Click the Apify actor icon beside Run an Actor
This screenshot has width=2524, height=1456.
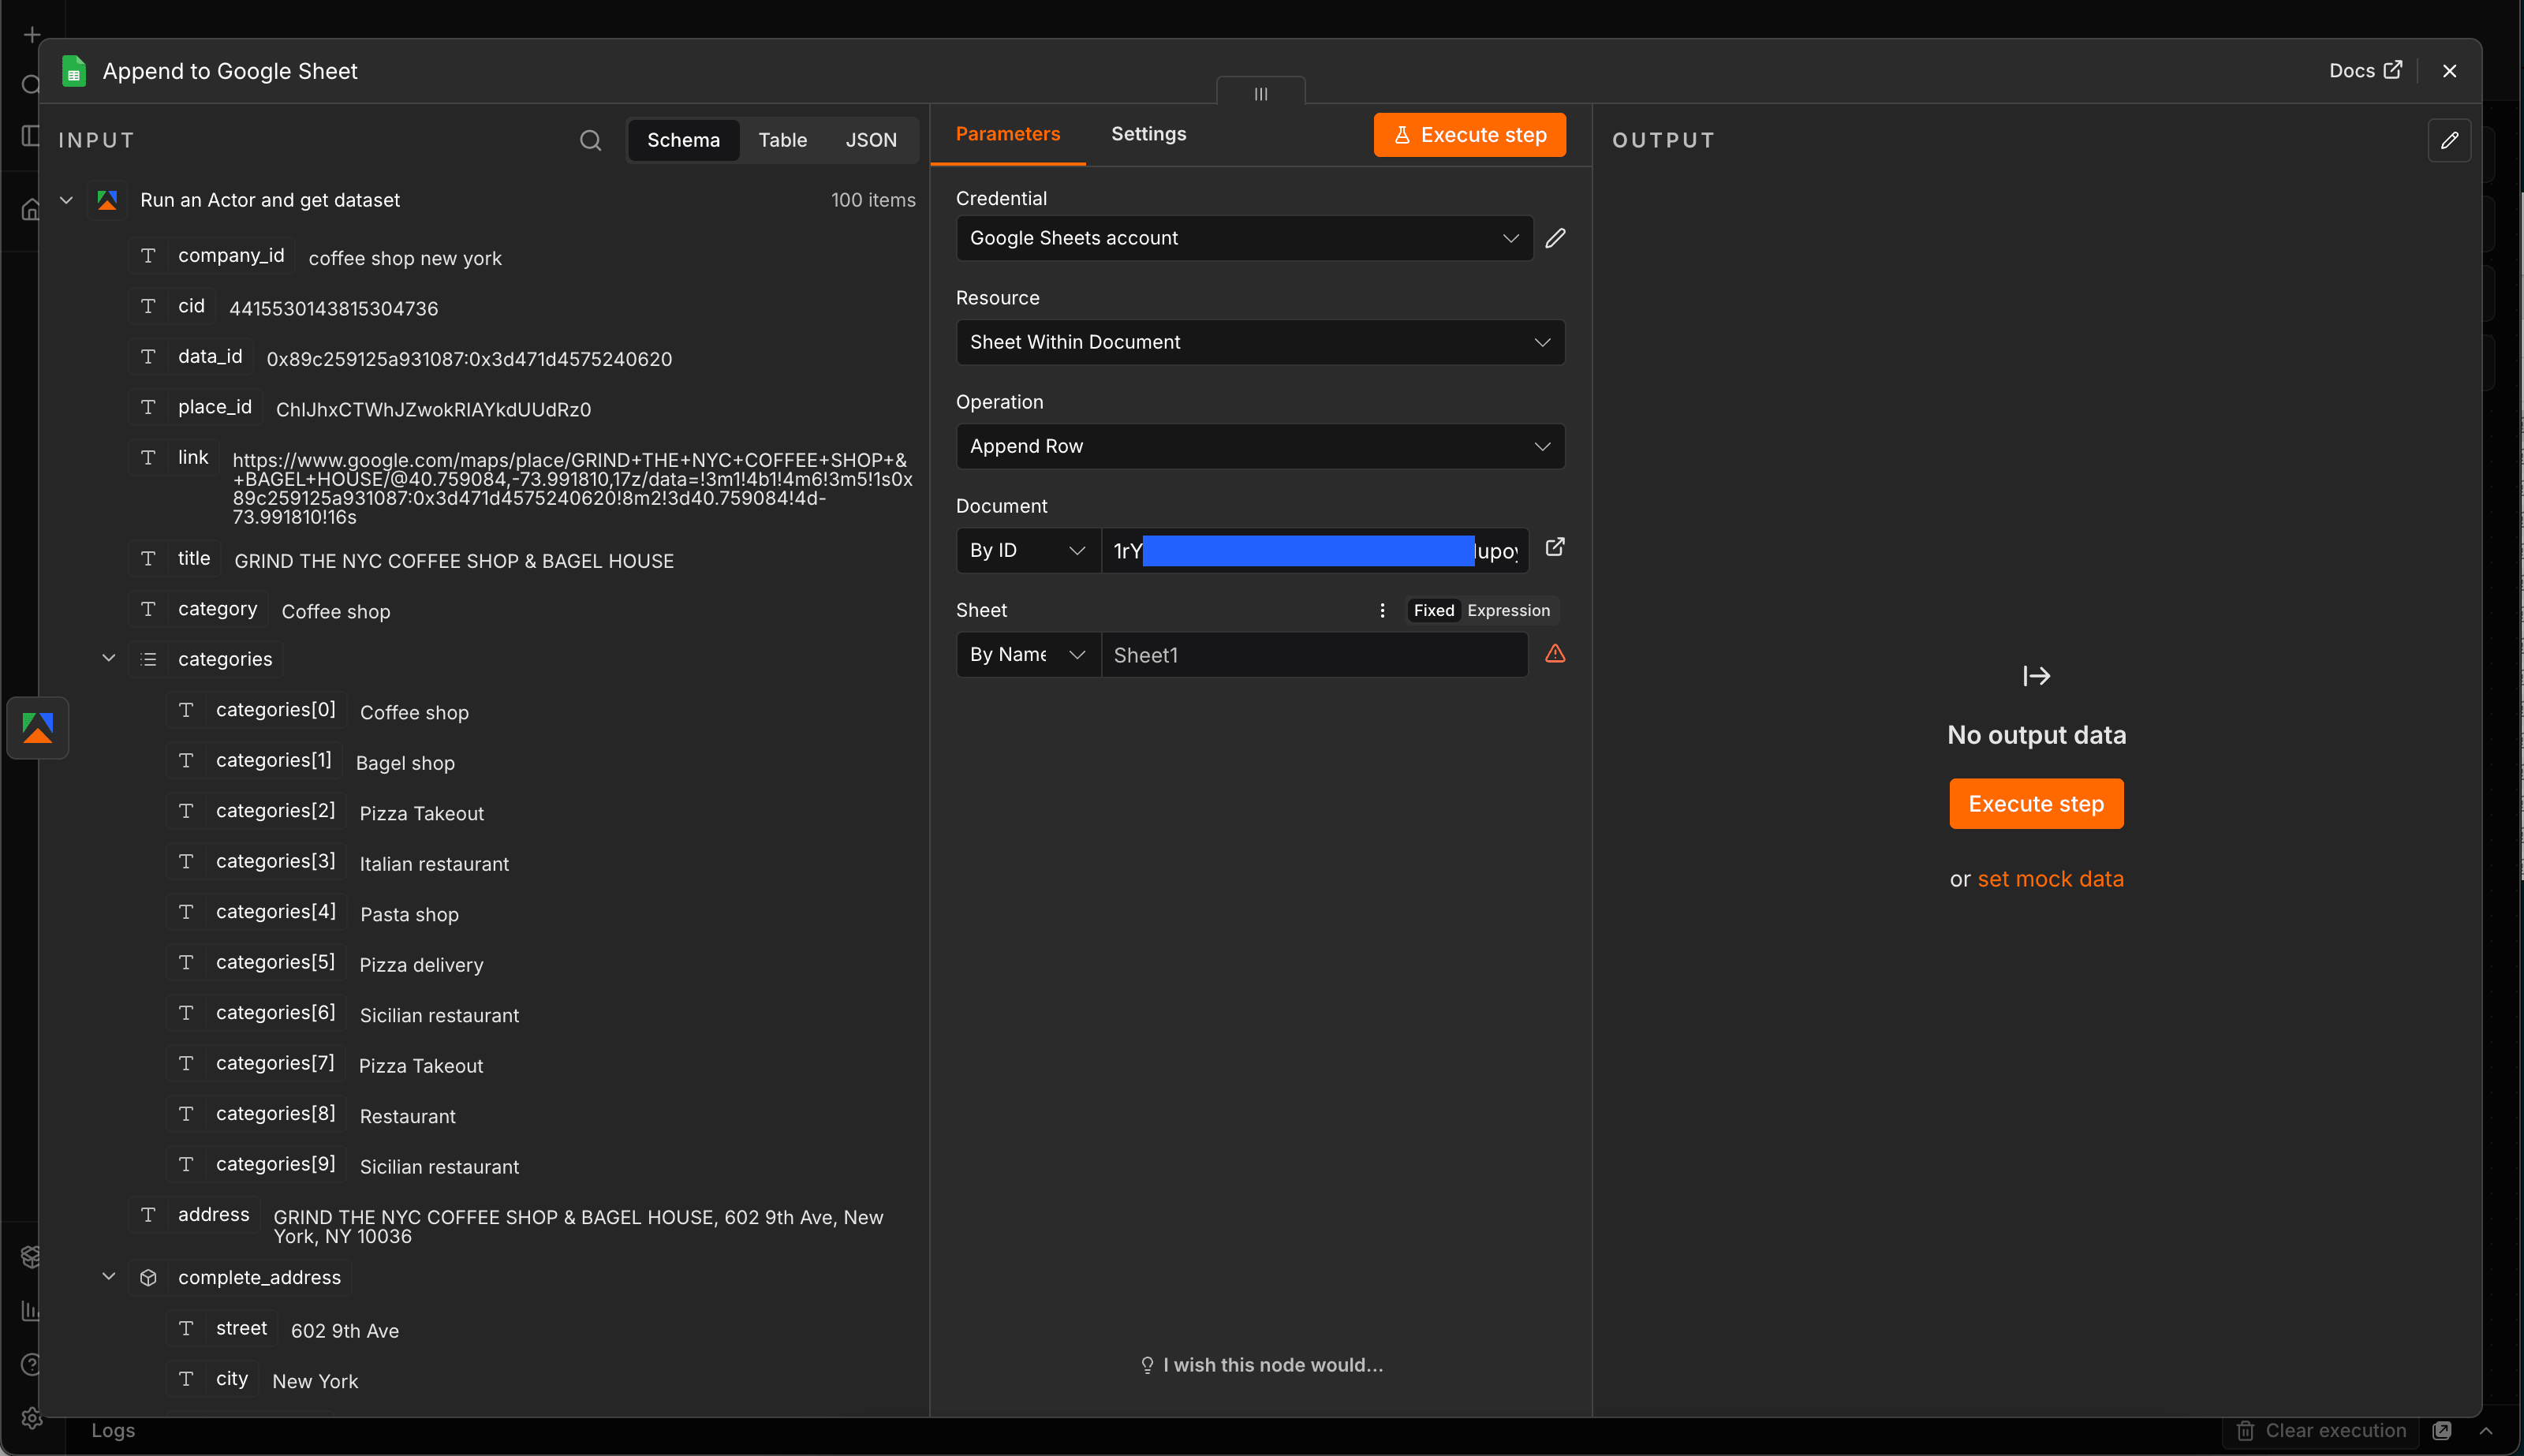point(107,200)
